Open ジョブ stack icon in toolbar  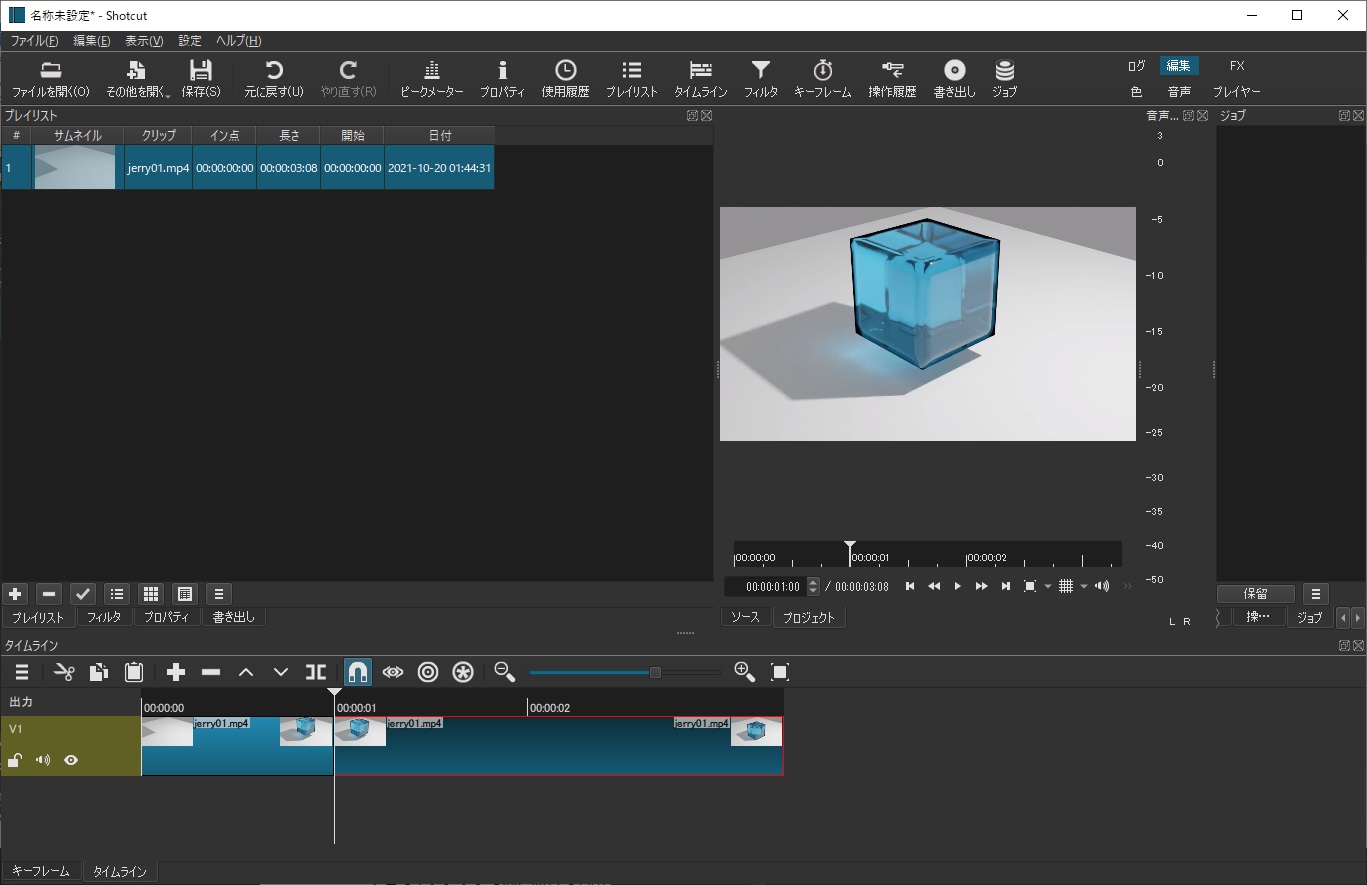(x=1005, y=79)
